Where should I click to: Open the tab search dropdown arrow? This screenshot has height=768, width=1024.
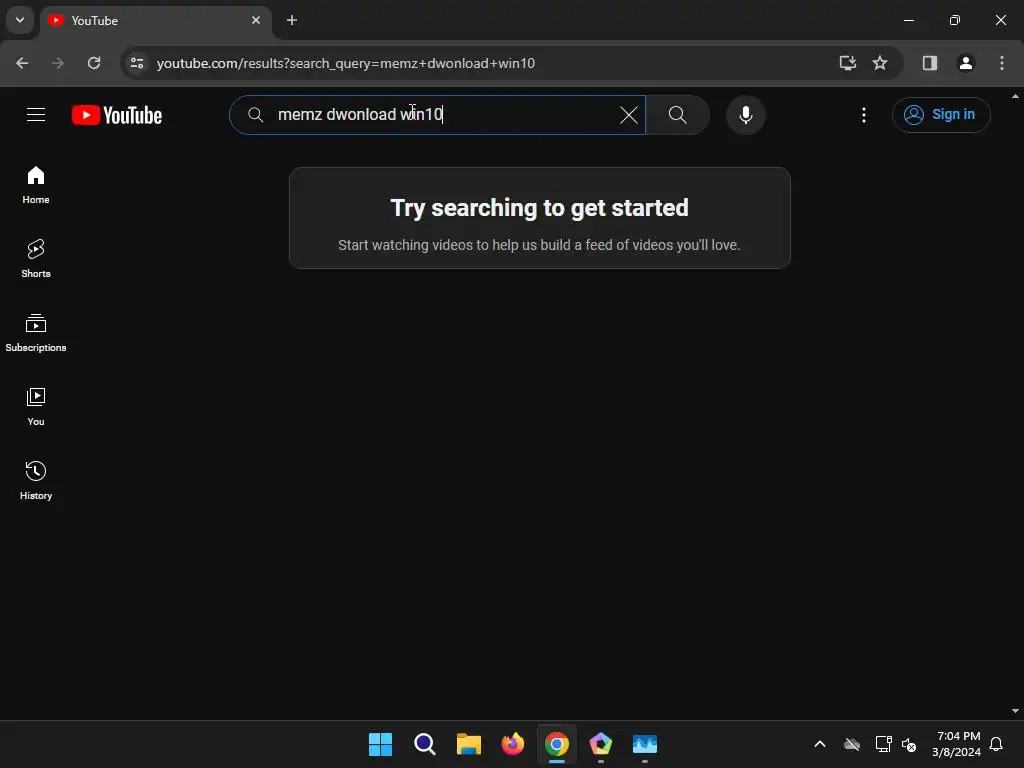tap(20, 20)
